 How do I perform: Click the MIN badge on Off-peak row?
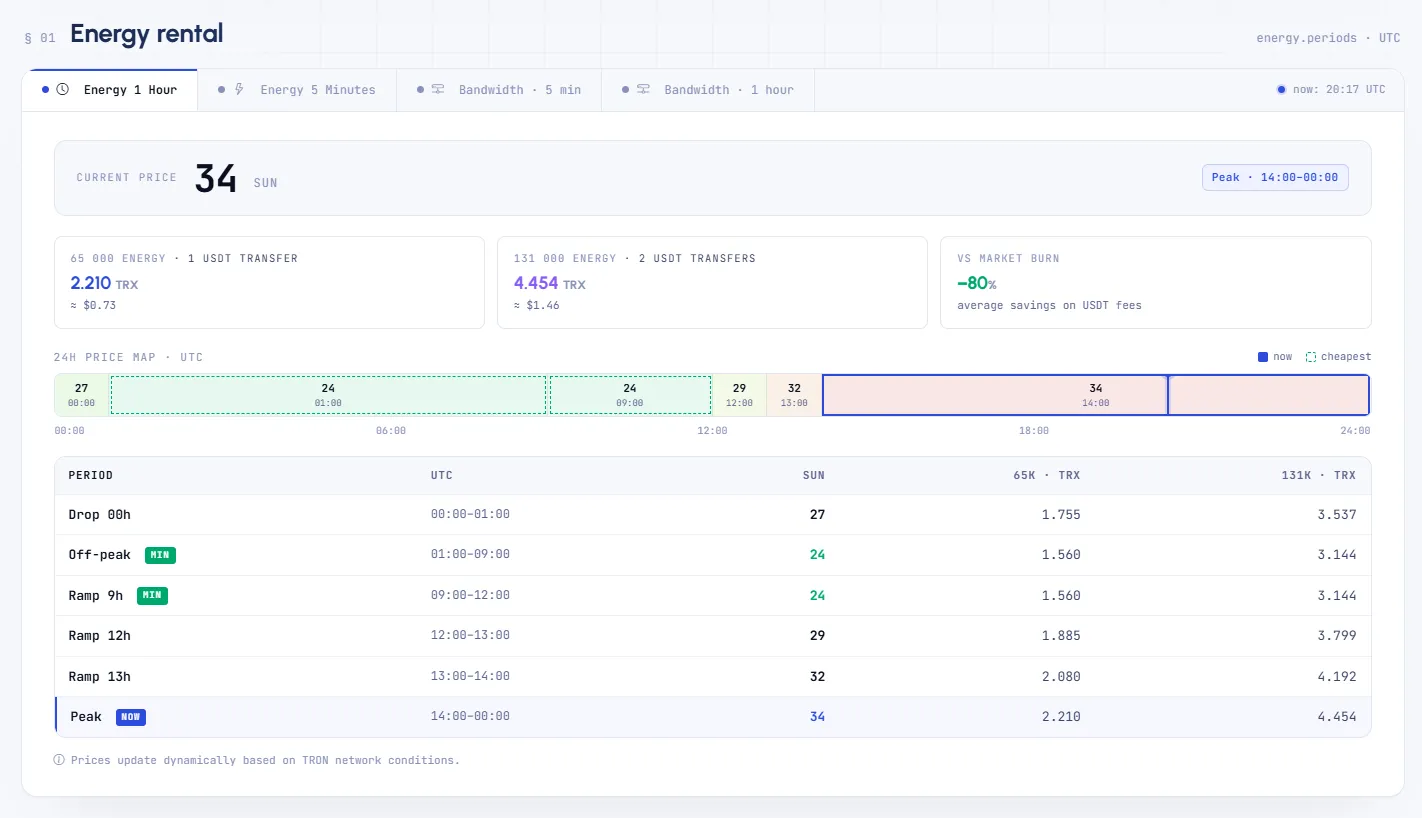[x=160, y=555]
